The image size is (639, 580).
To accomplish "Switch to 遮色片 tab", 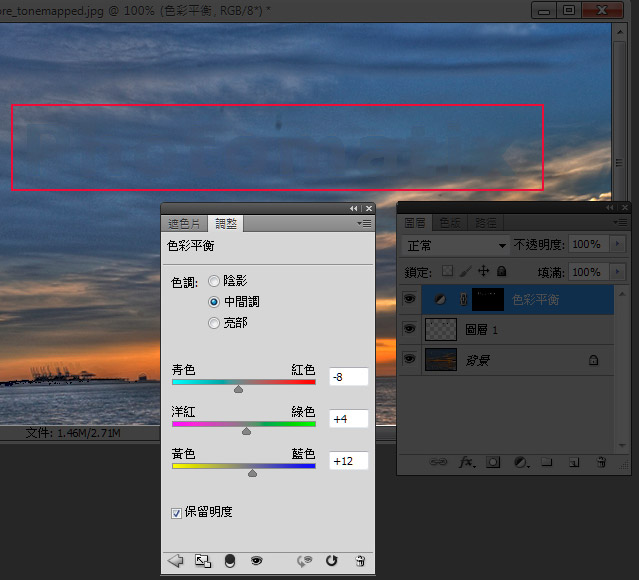I will [x=185, y=223].
